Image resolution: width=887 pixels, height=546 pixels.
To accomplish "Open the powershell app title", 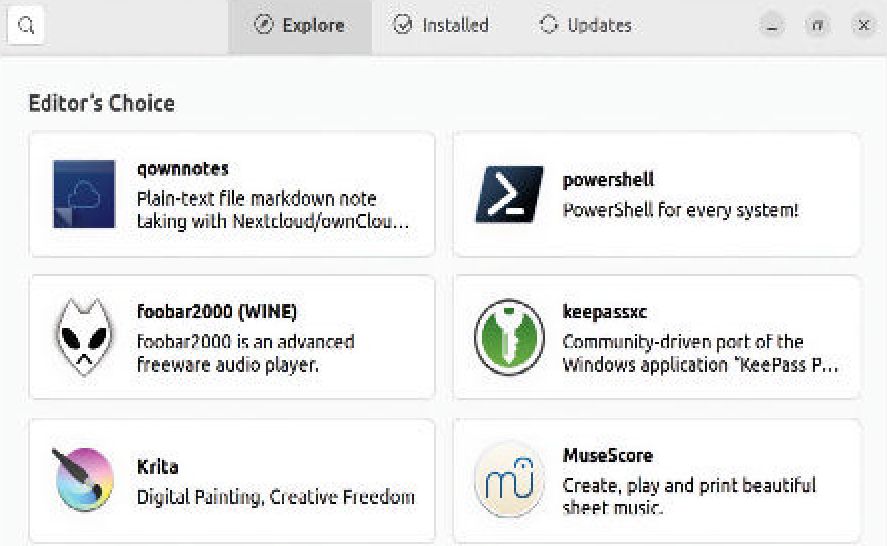I will [608, 180].
